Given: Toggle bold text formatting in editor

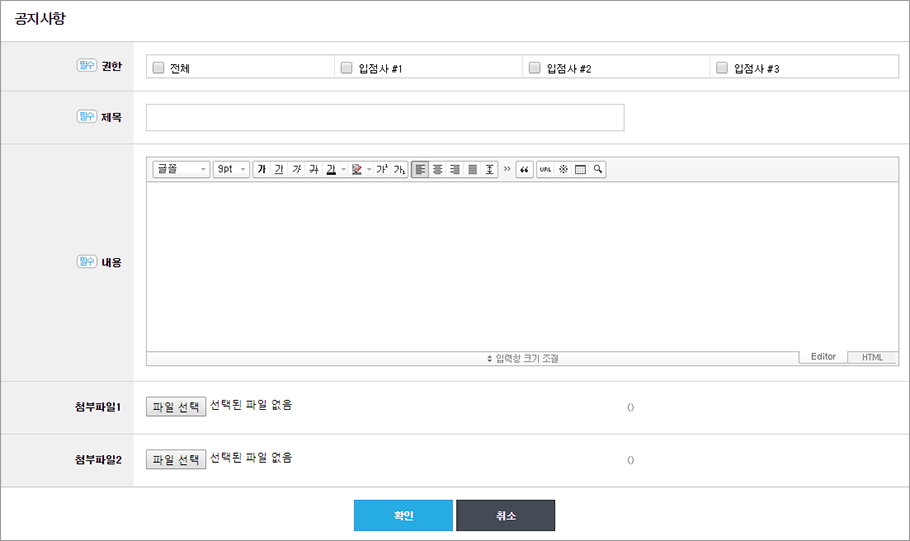Looking at the screenshot, I should (262, 169).
